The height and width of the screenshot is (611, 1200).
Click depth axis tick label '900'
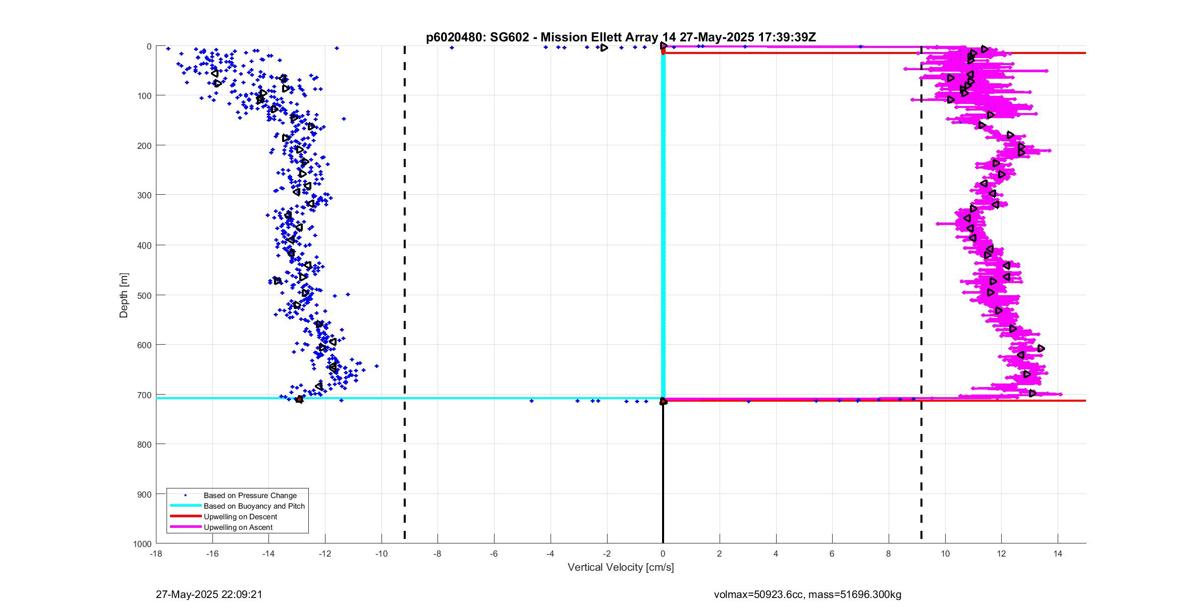tap(143, 494)
